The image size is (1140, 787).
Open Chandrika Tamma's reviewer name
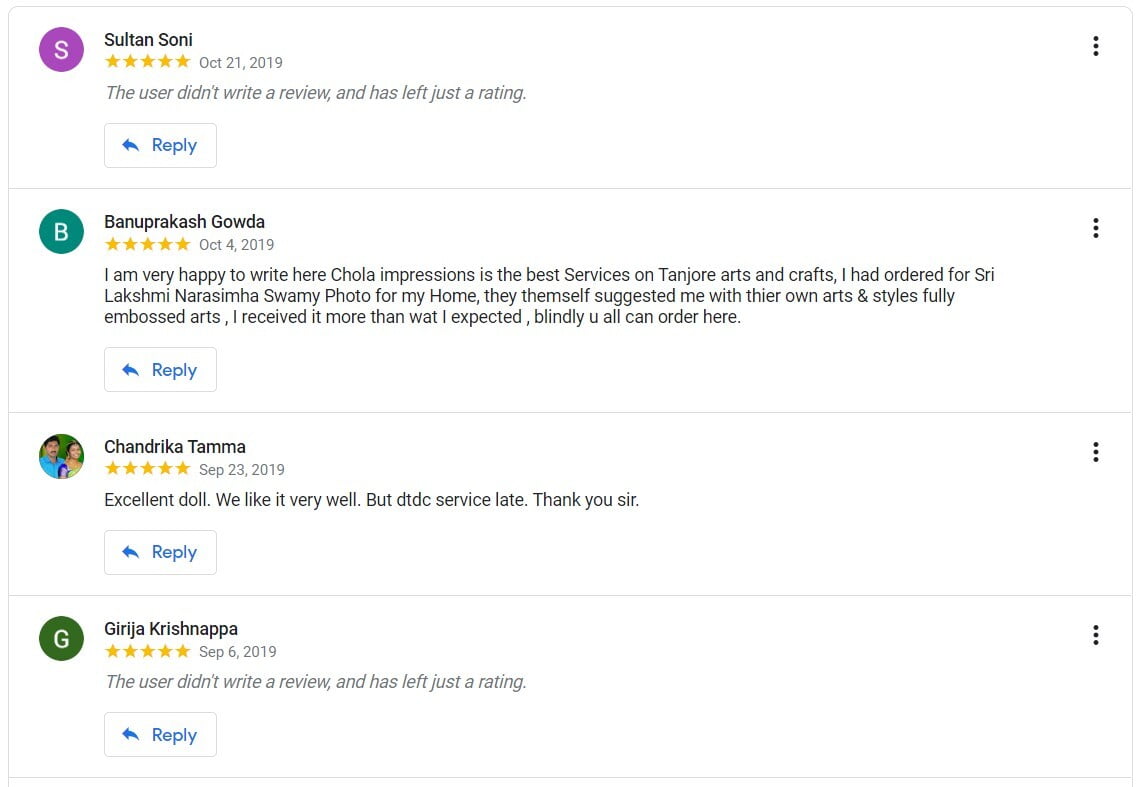pos(175,447)
